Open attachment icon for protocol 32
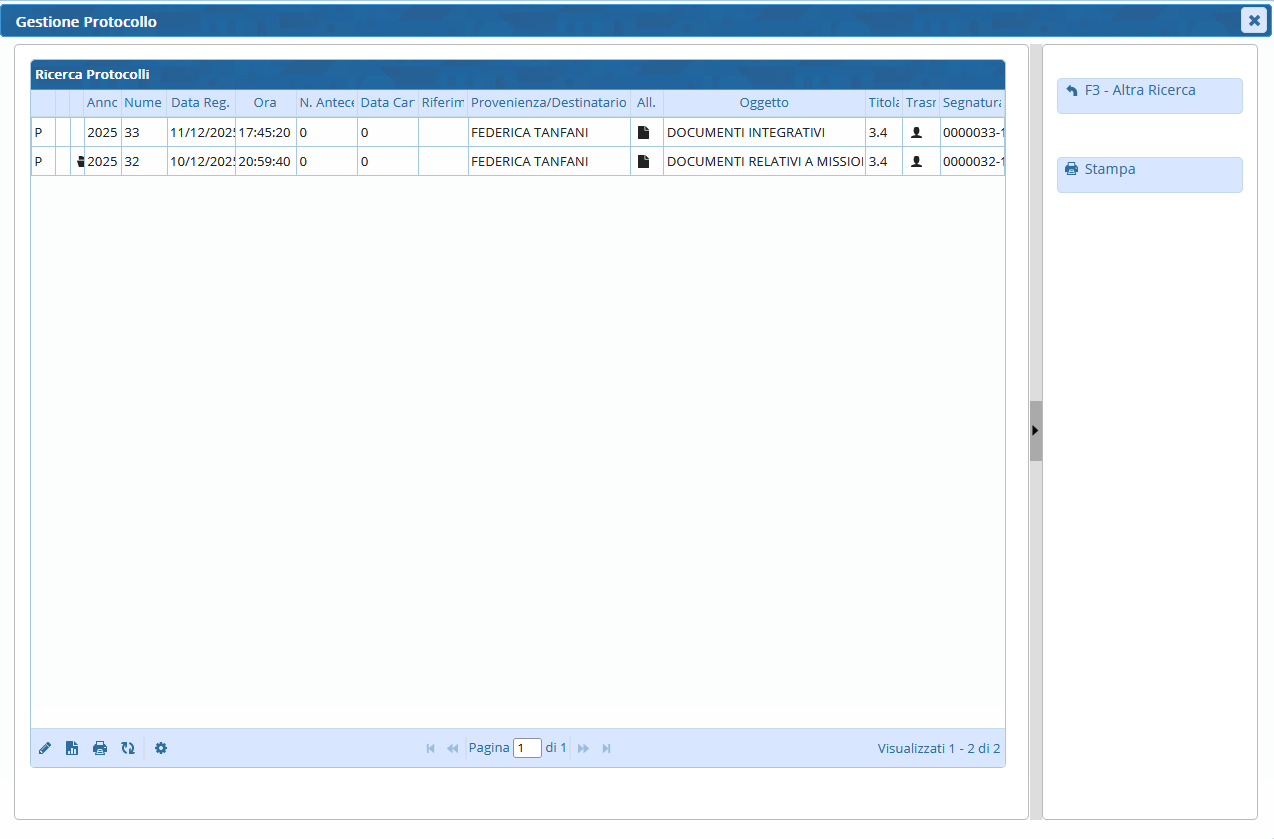Screen dimensions: 1274x839 [x=644, y=162]
